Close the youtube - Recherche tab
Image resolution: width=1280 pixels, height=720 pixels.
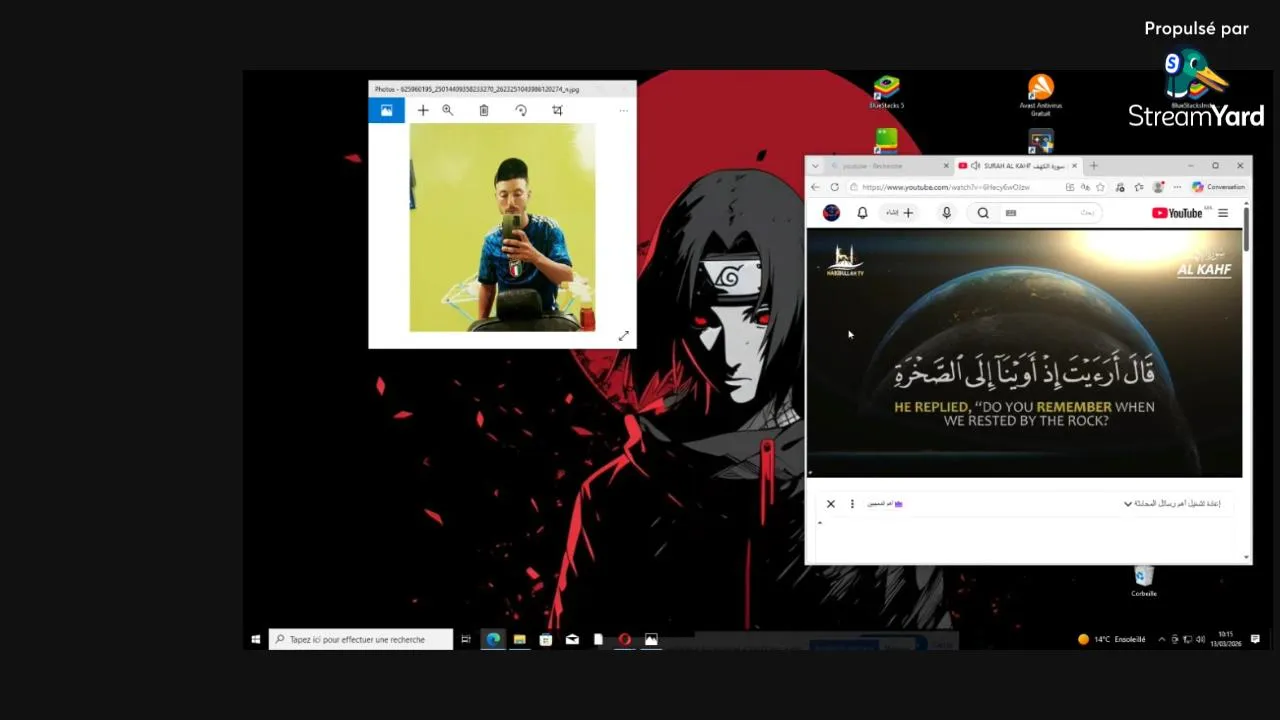946,166
